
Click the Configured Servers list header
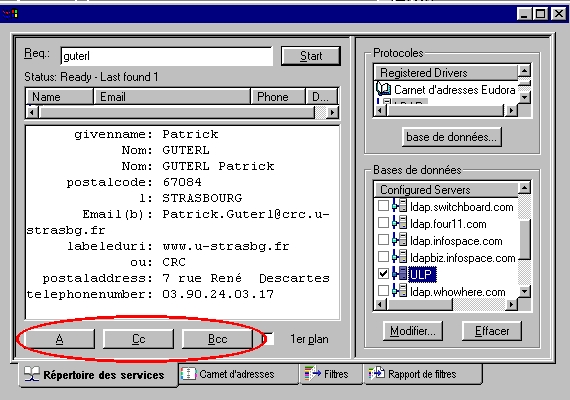coord(446,190)
